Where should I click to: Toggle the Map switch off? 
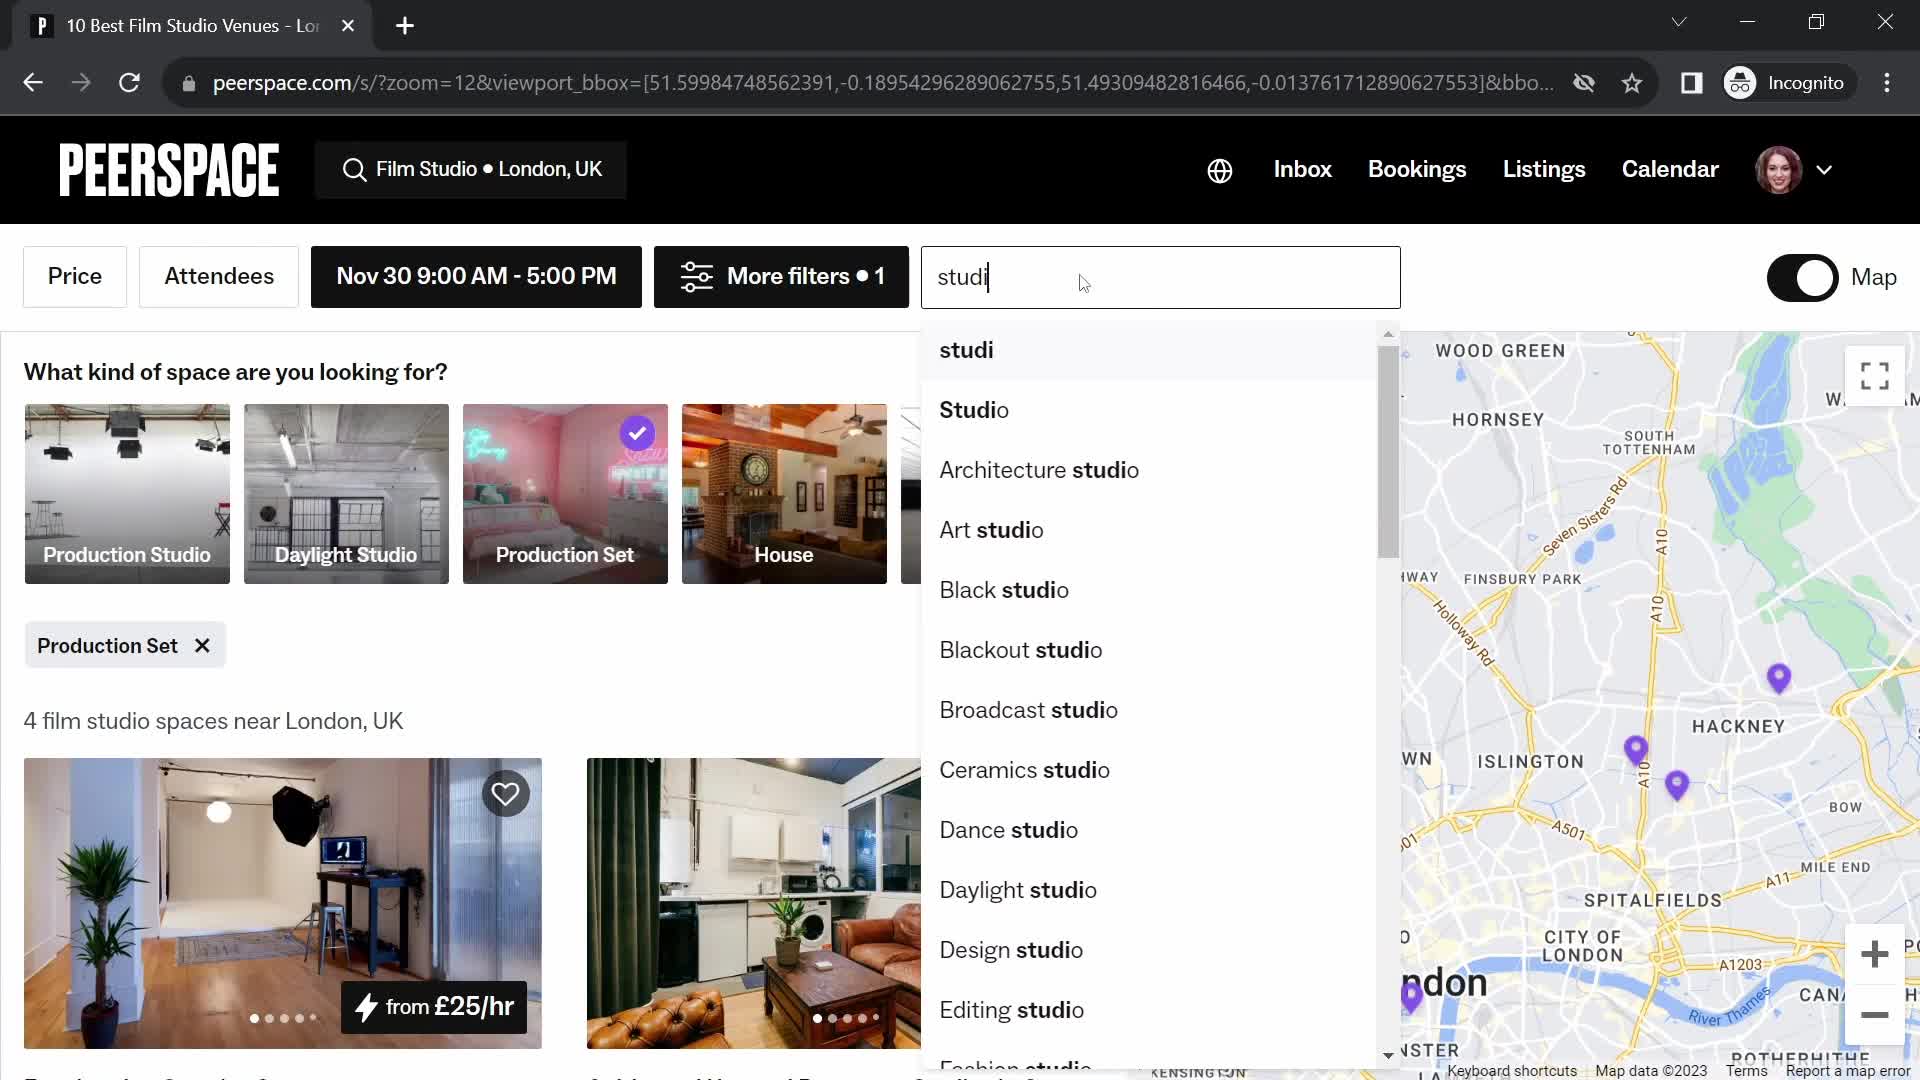[x=1802, y=278]
